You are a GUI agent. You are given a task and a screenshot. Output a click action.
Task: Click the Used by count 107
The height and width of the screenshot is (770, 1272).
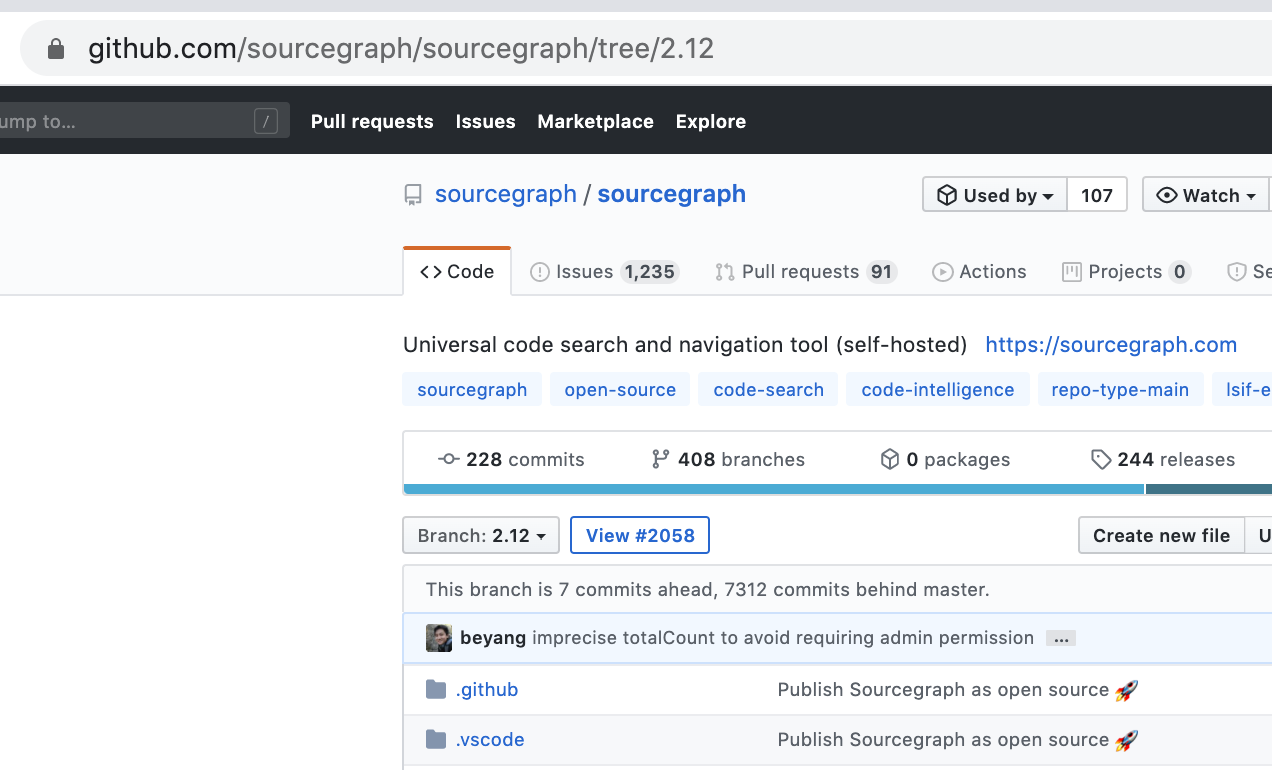tap(1097, 195)
